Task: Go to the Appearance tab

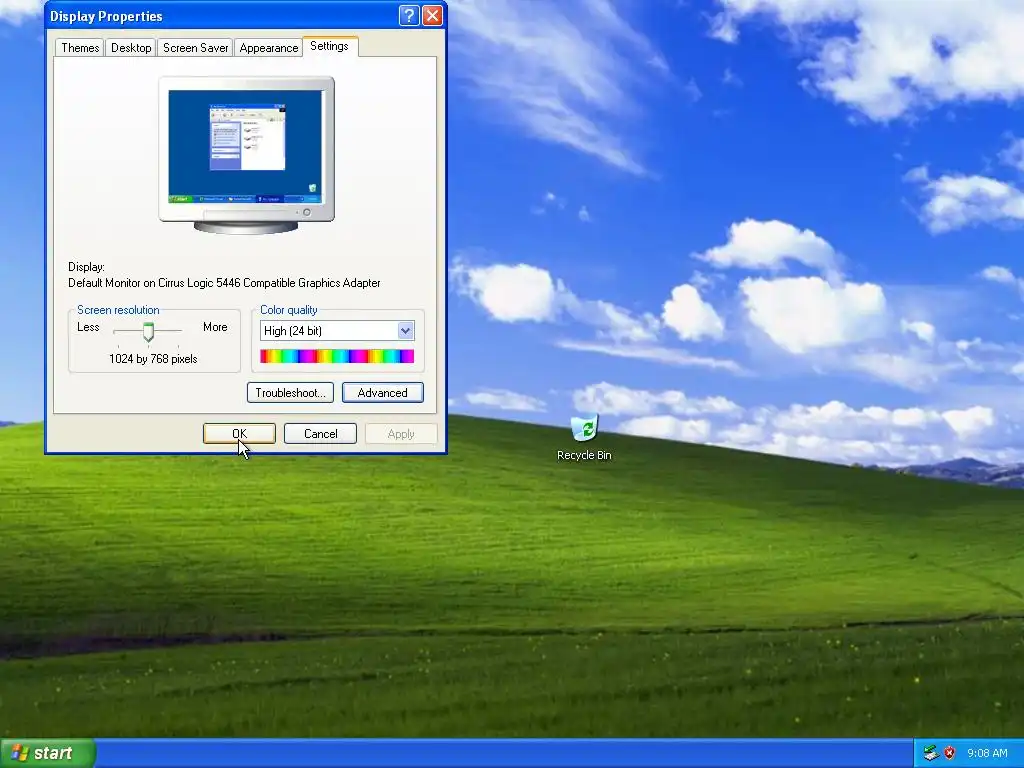Action: point(268,48)
